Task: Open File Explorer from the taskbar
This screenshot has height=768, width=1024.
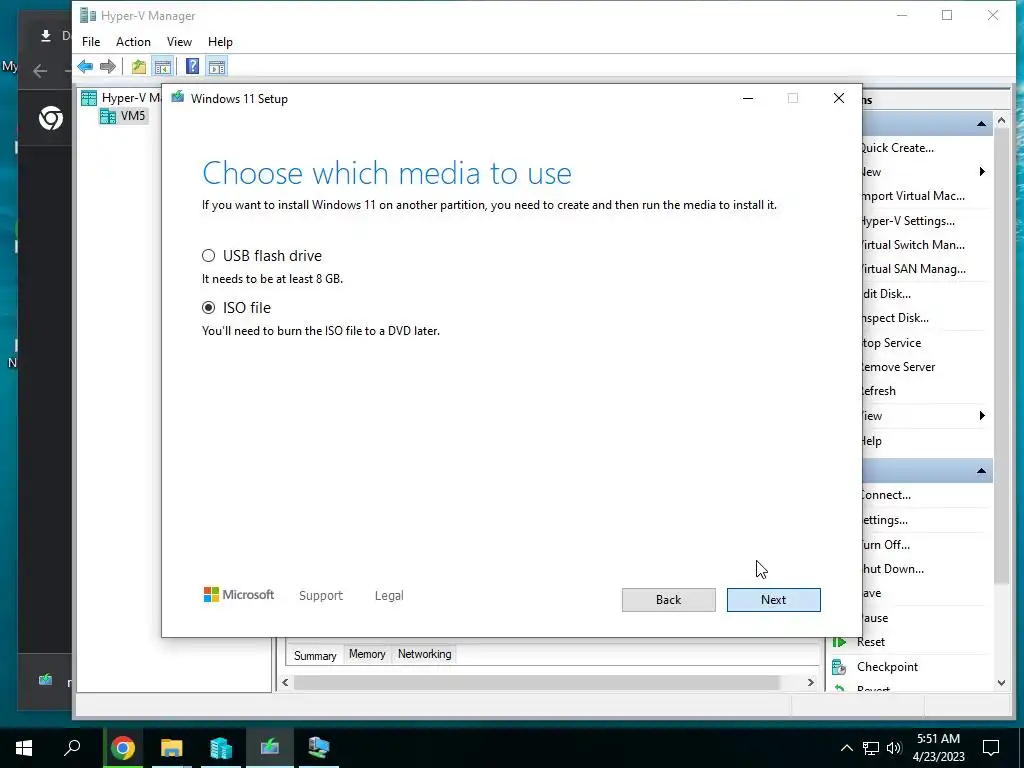Action: [x=172, y=748]
